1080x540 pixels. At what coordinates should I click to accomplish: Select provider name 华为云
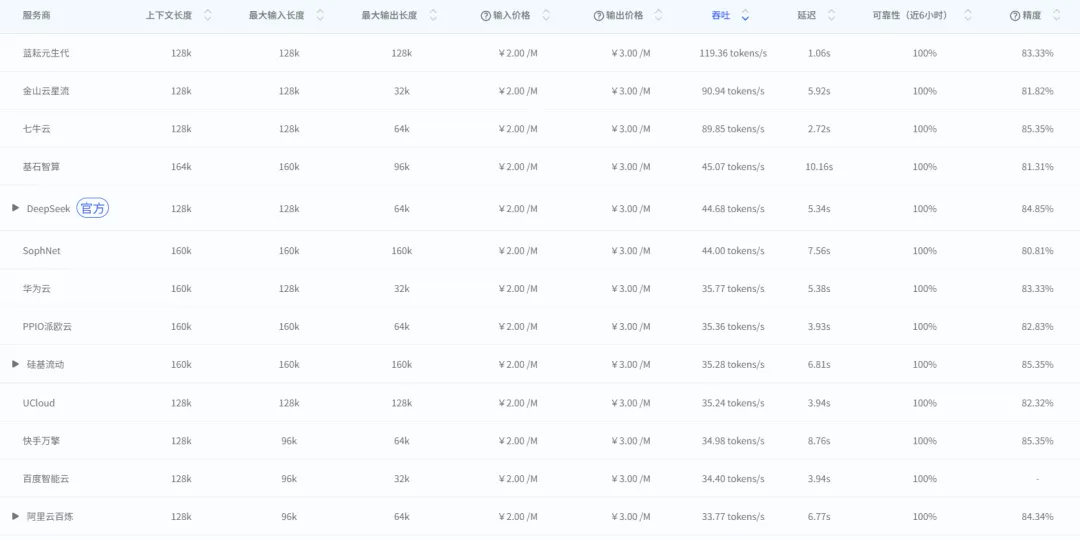(36, 289)
